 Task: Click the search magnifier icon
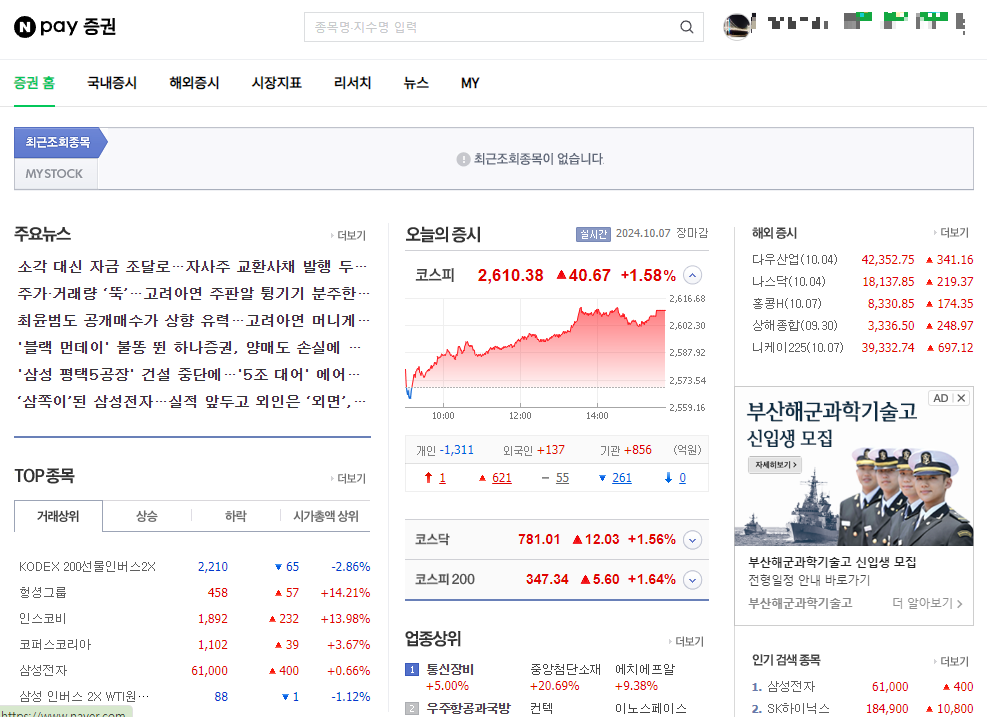(x=687, y=27)
